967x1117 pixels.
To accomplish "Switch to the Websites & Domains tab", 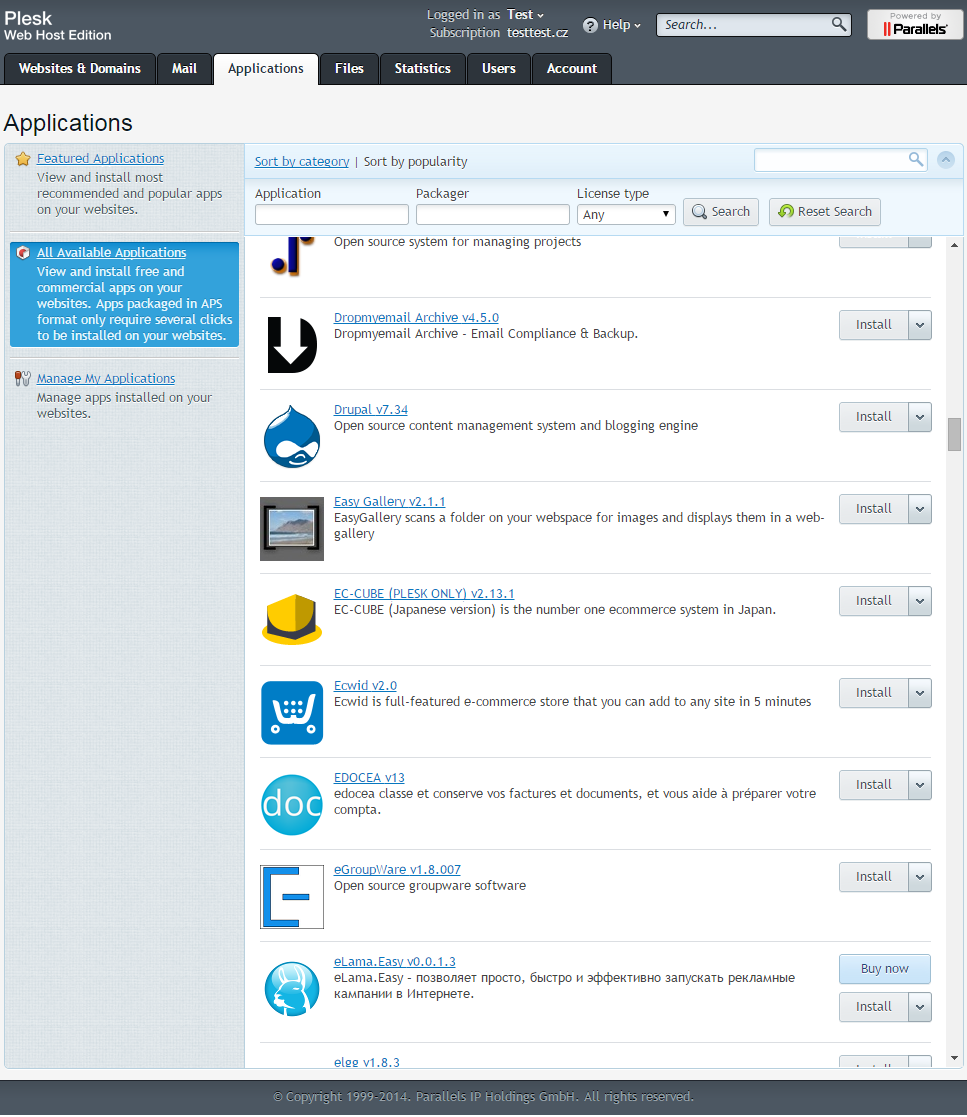I will [80, 69].
